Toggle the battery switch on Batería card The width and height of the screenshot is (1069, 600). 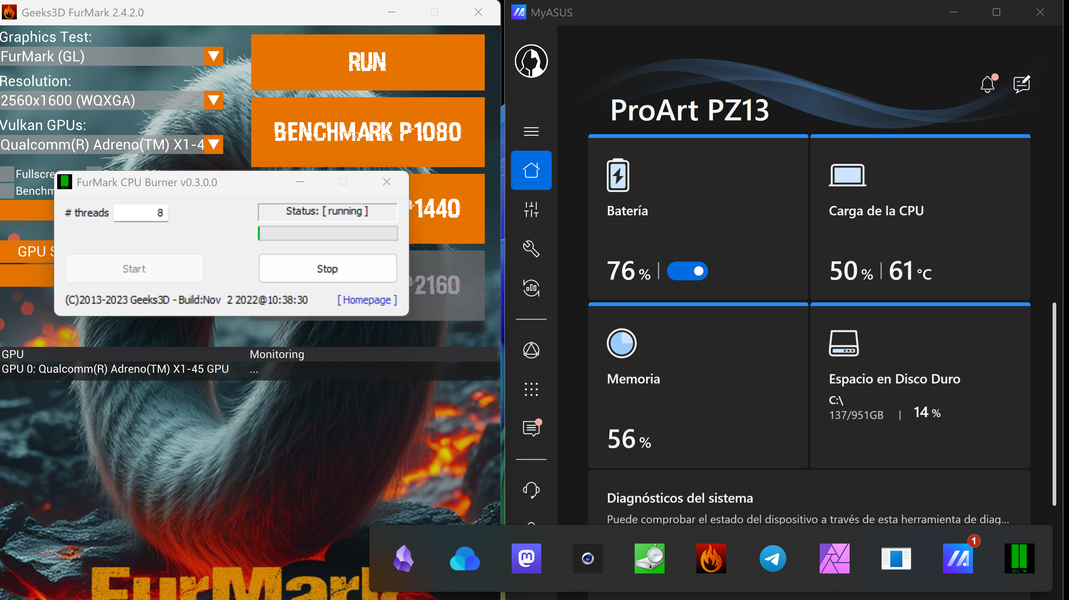pyautogui.click(x=687, y=271)
